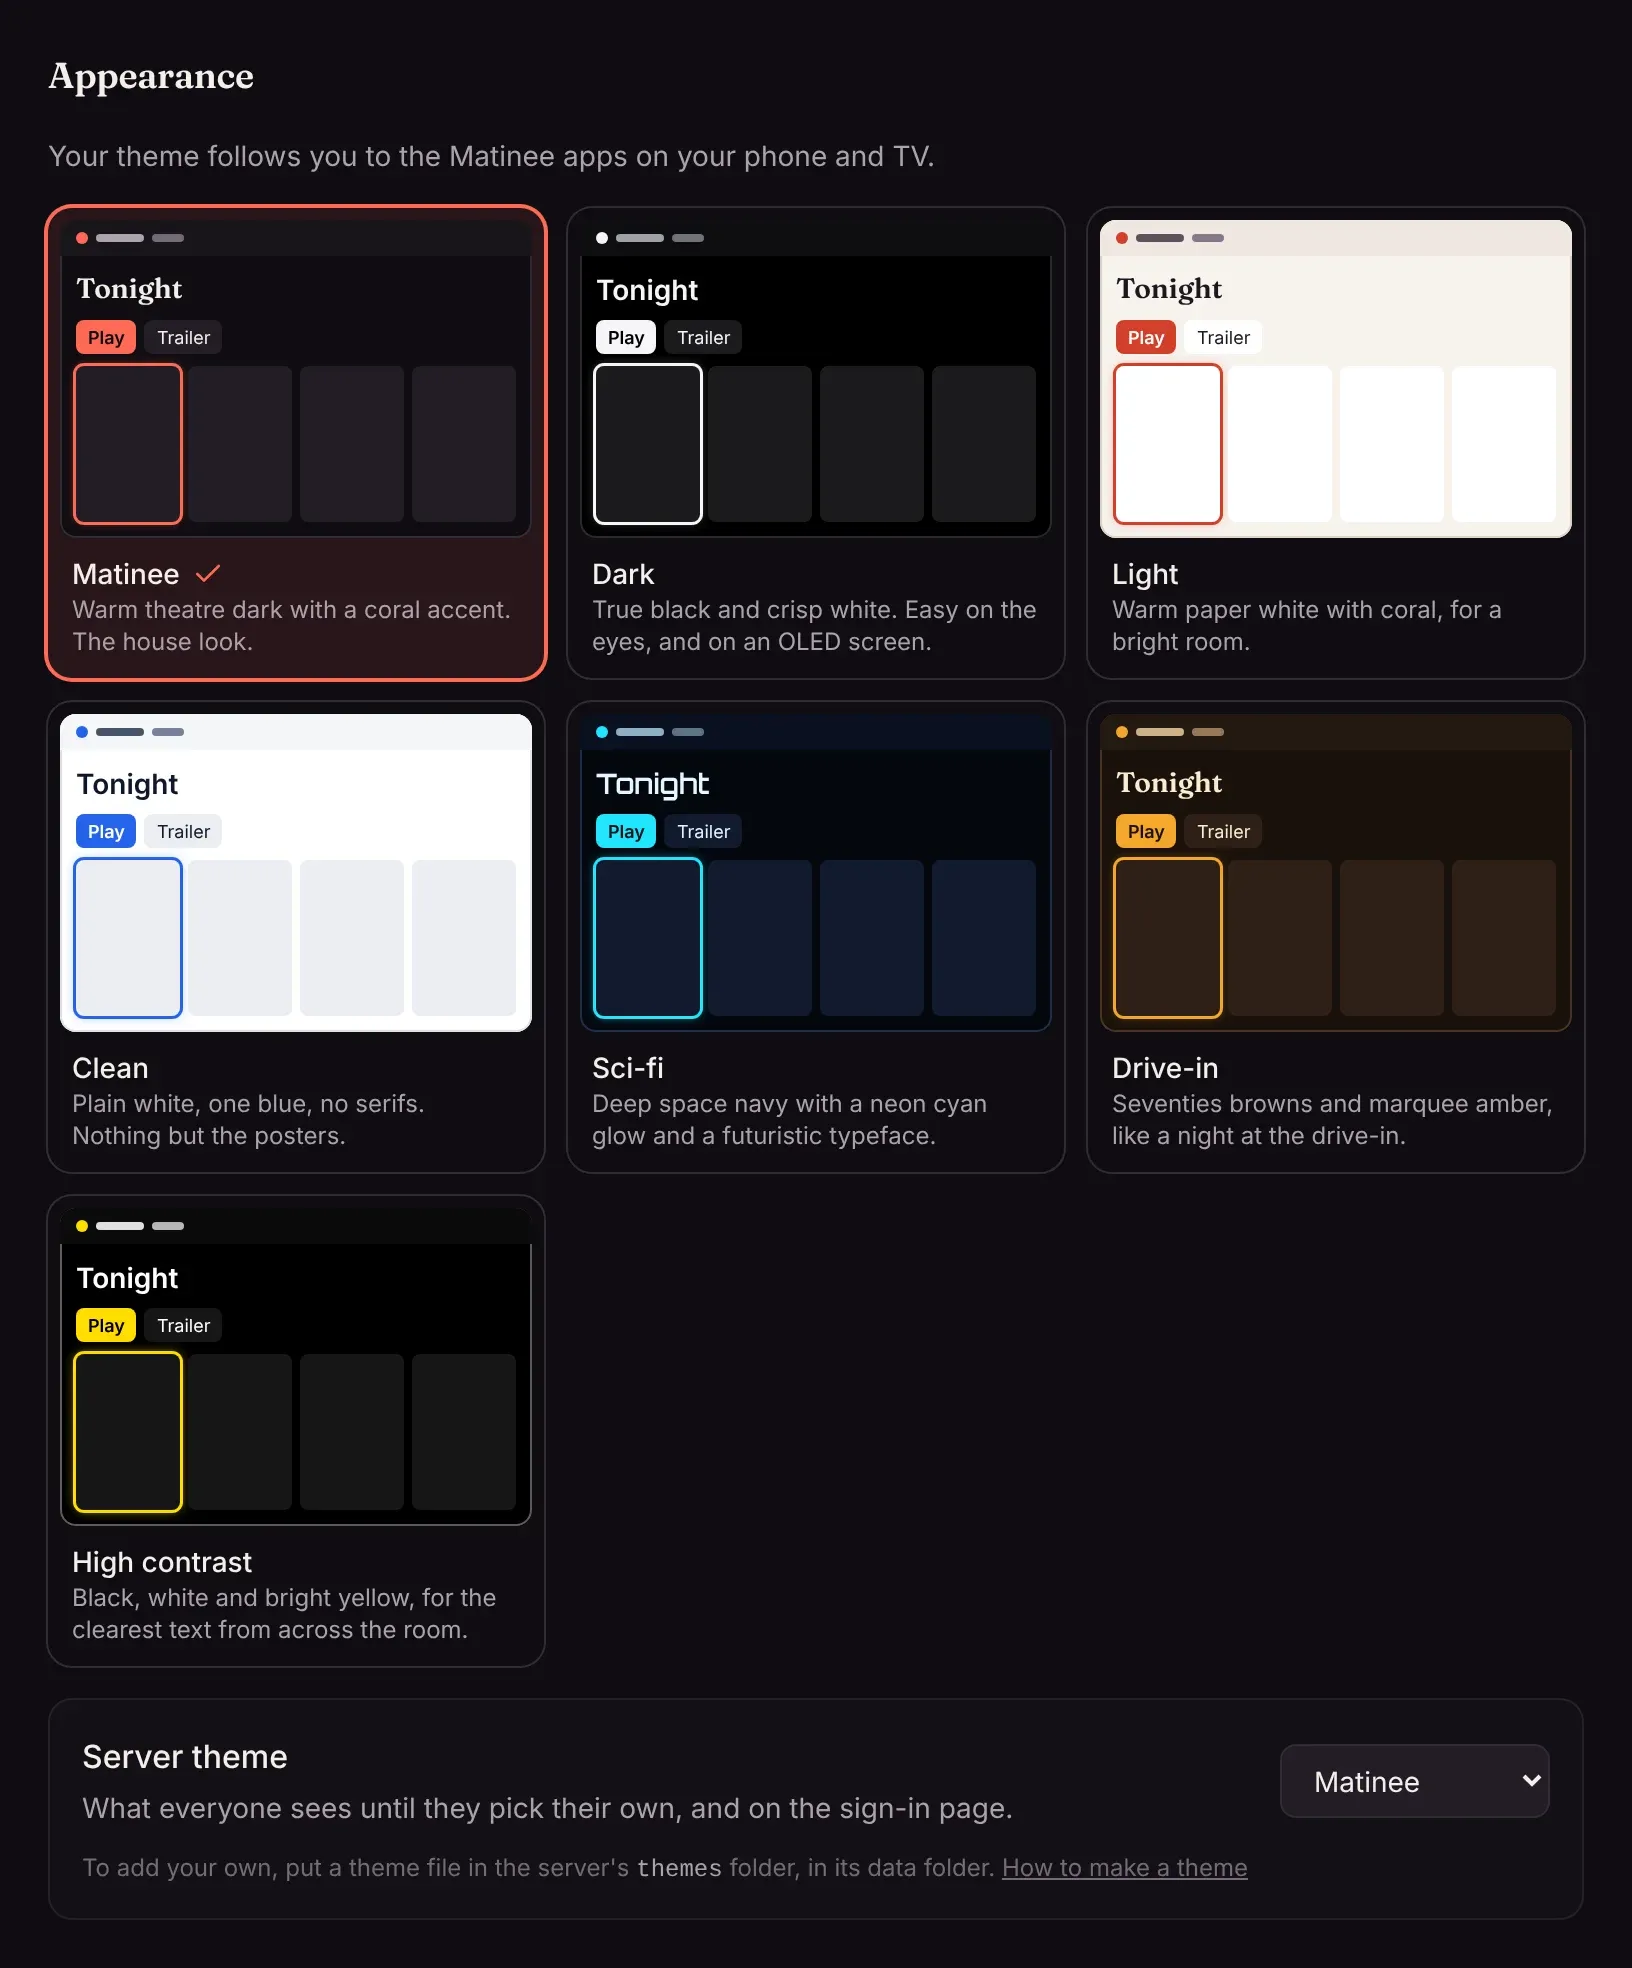Click the yellow-outlined poster in High contrast preview
The image size is (1632, 1968).
tap(128, 1432)
